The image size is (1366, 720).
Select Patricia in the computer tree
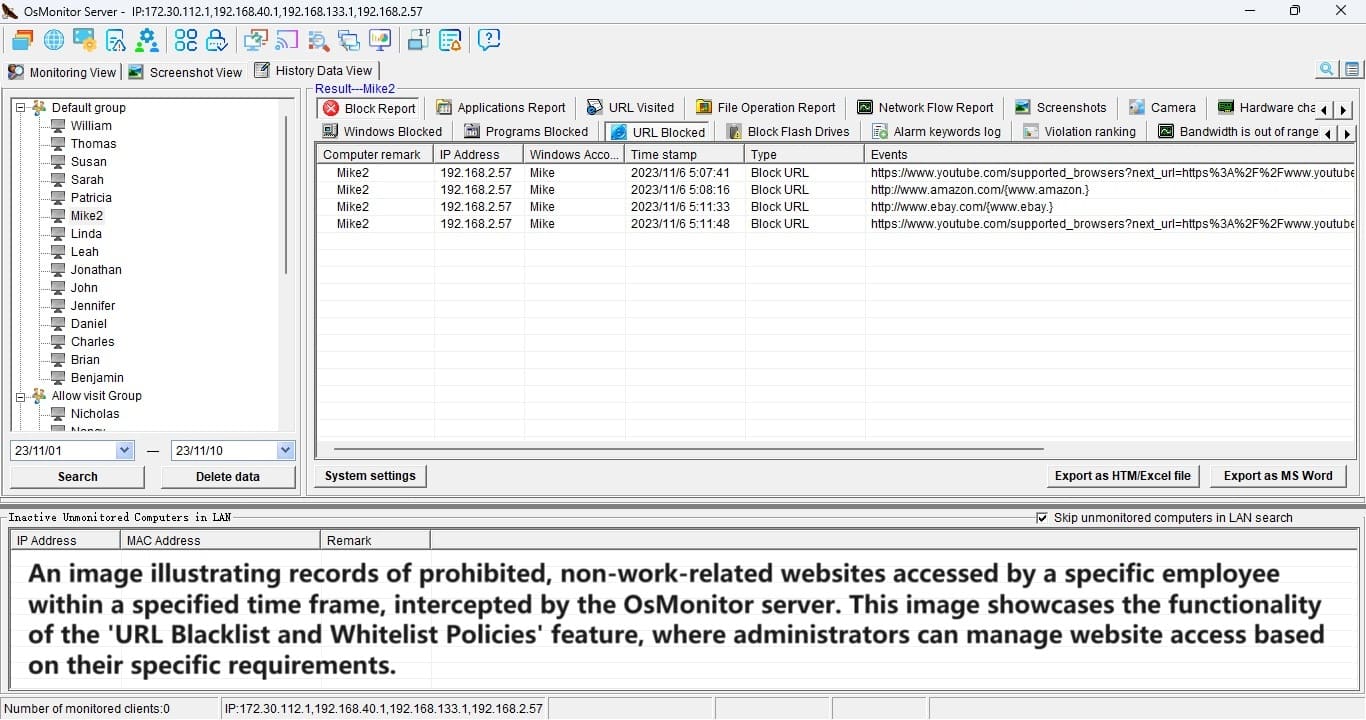click(x=91, y=197)
